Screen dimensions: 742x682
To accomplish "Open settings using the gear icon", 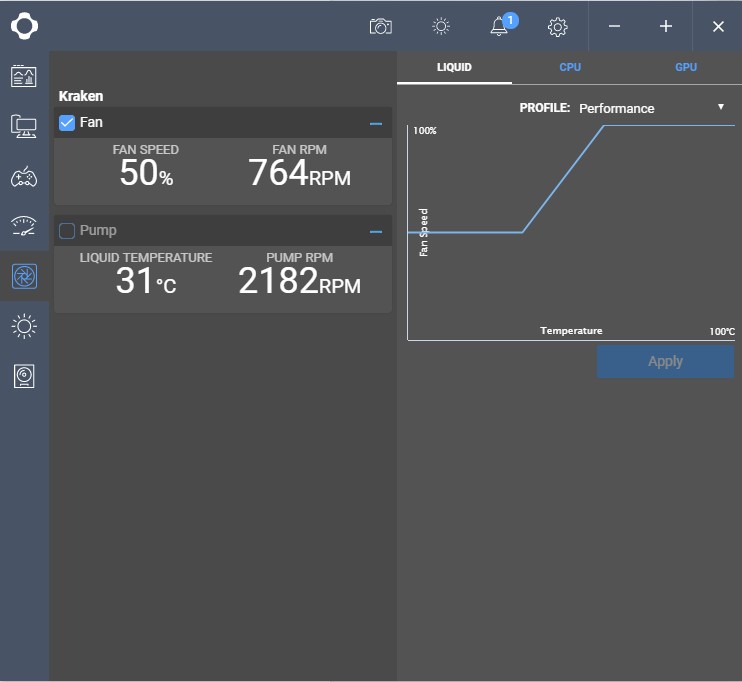I will tap(558, 27).
